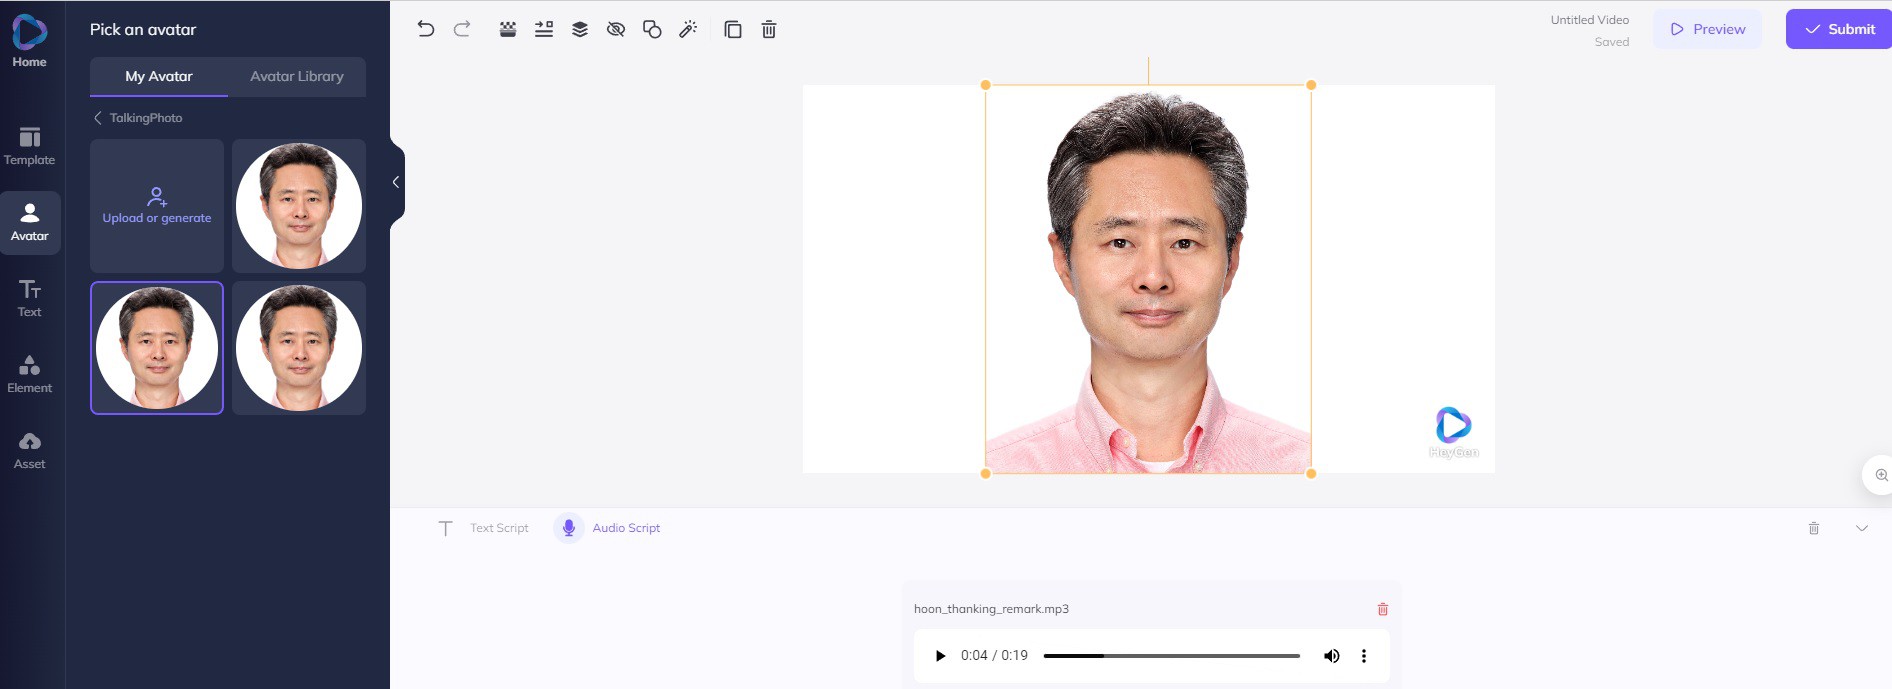
Task: Seek within the audio progress bar
Action: tap(1171, 656)
